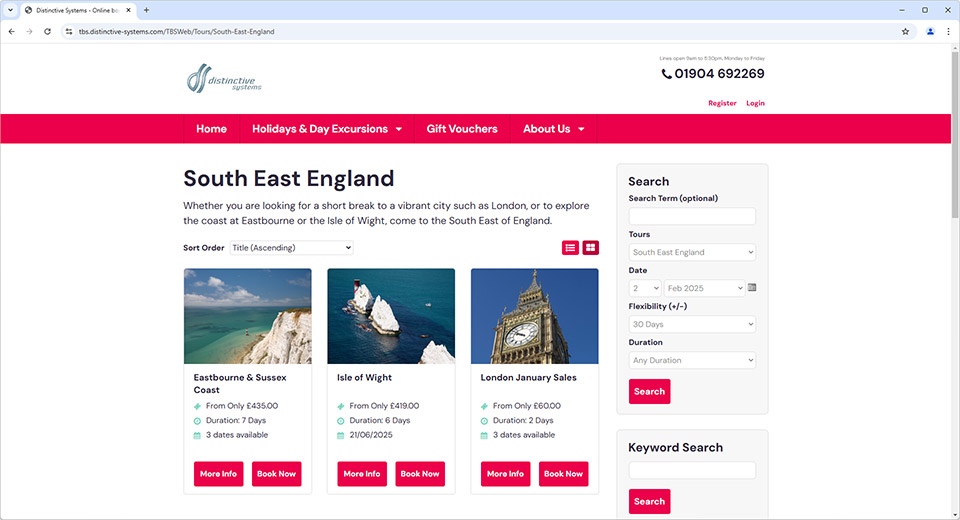
Task: View site information icon in address bar
Action: (x=69, y=31)
